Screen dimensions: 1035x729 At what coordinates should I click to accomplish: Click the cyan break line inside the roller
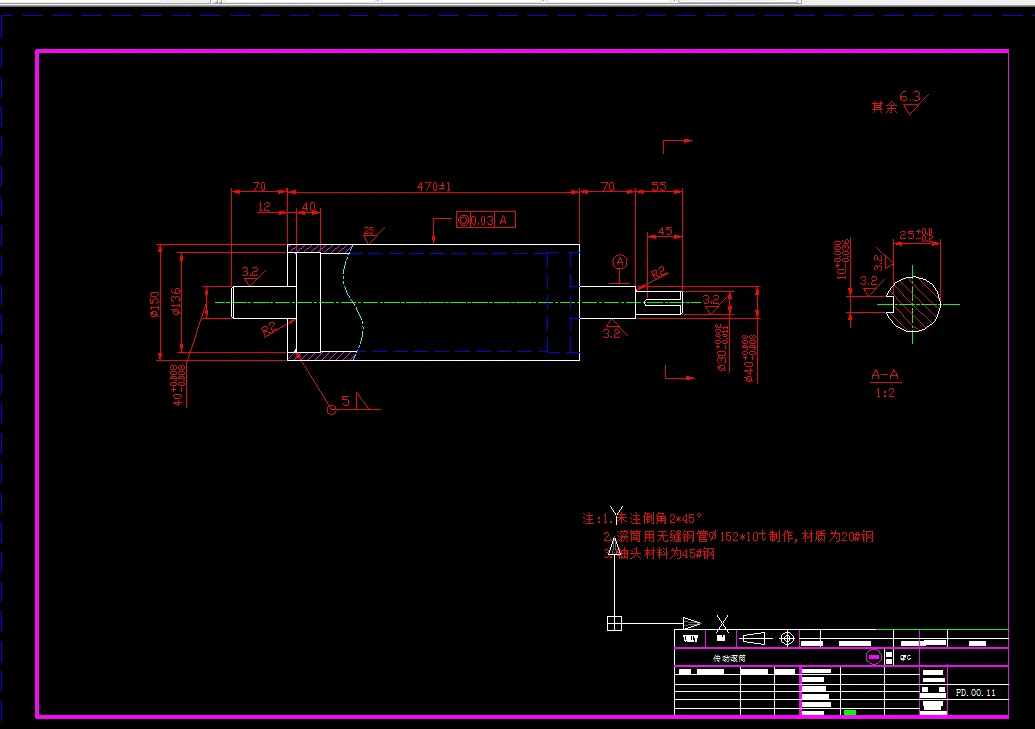coord(353,303)
